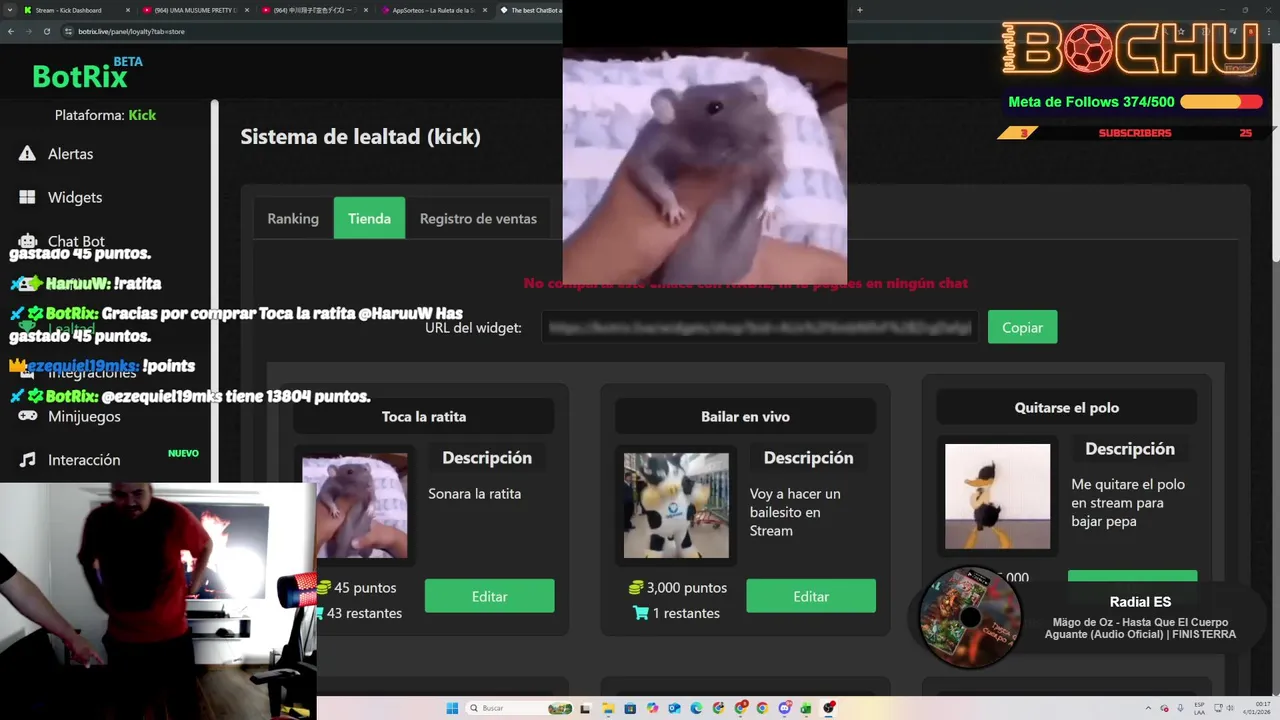This screenshot has height=720, width=1280.
Task: Click the BotRix logo
Action: [87, 74]
